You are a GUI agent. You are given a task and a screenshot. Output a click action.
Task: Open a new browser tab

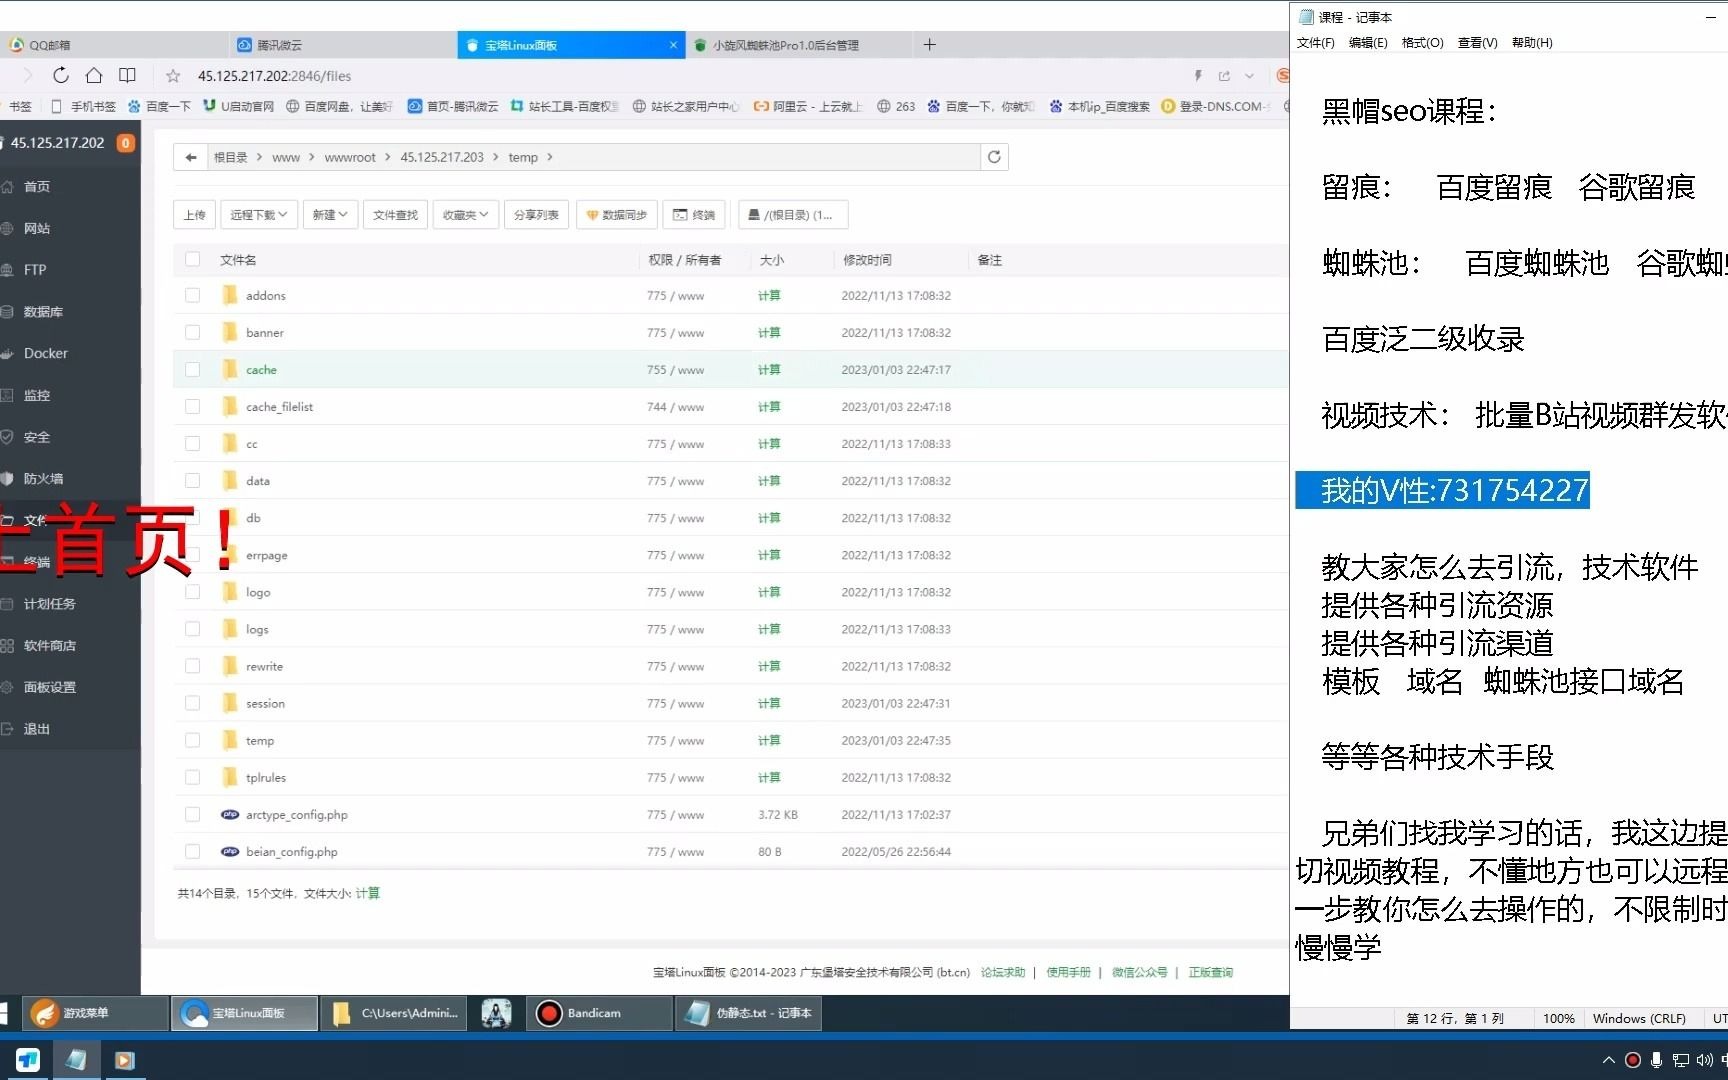[929, 44]
